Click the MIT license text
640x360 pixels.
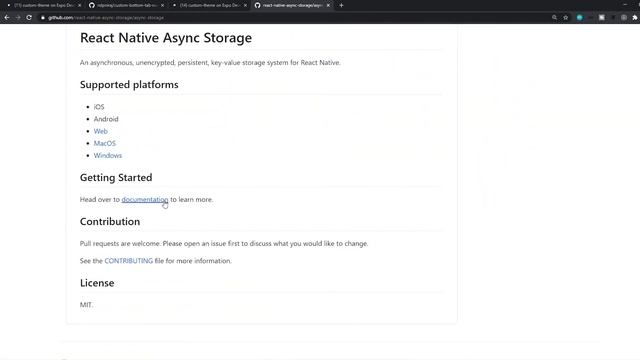[x=86, y=305]
